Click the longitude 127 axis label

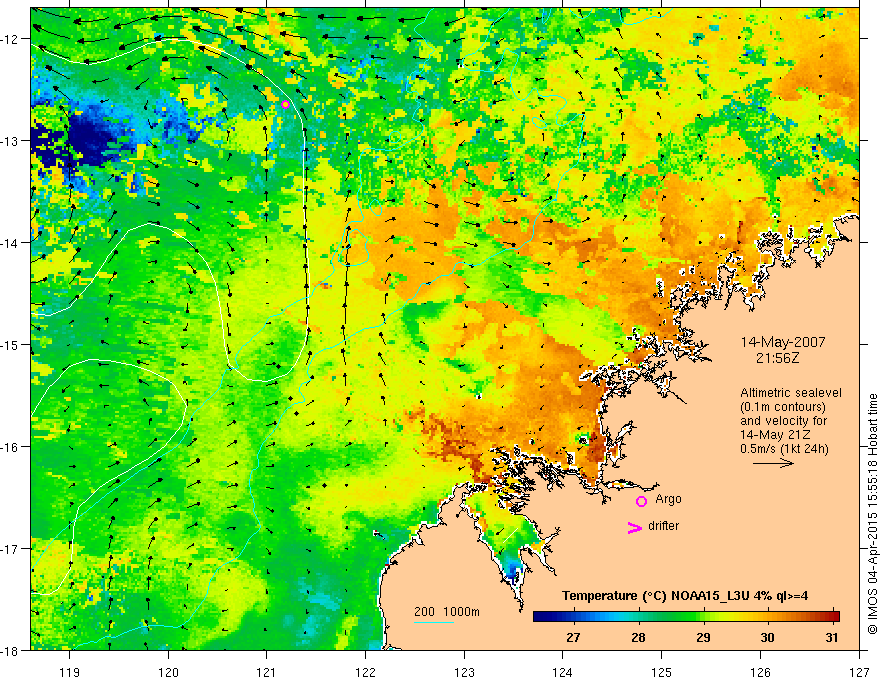(859, 672)
